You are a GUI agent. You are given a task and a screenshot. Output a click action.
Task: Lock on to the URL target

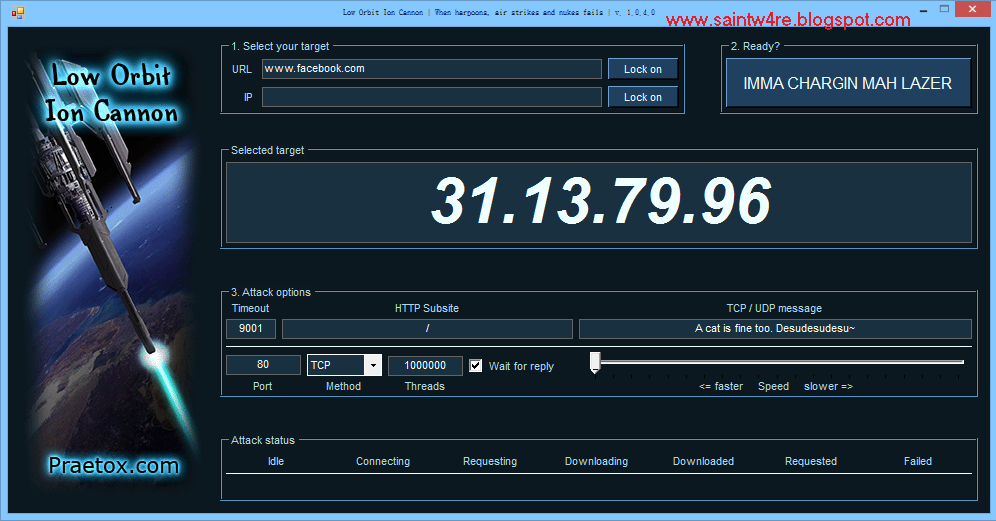pyautogui.click(x=642, y=69)
